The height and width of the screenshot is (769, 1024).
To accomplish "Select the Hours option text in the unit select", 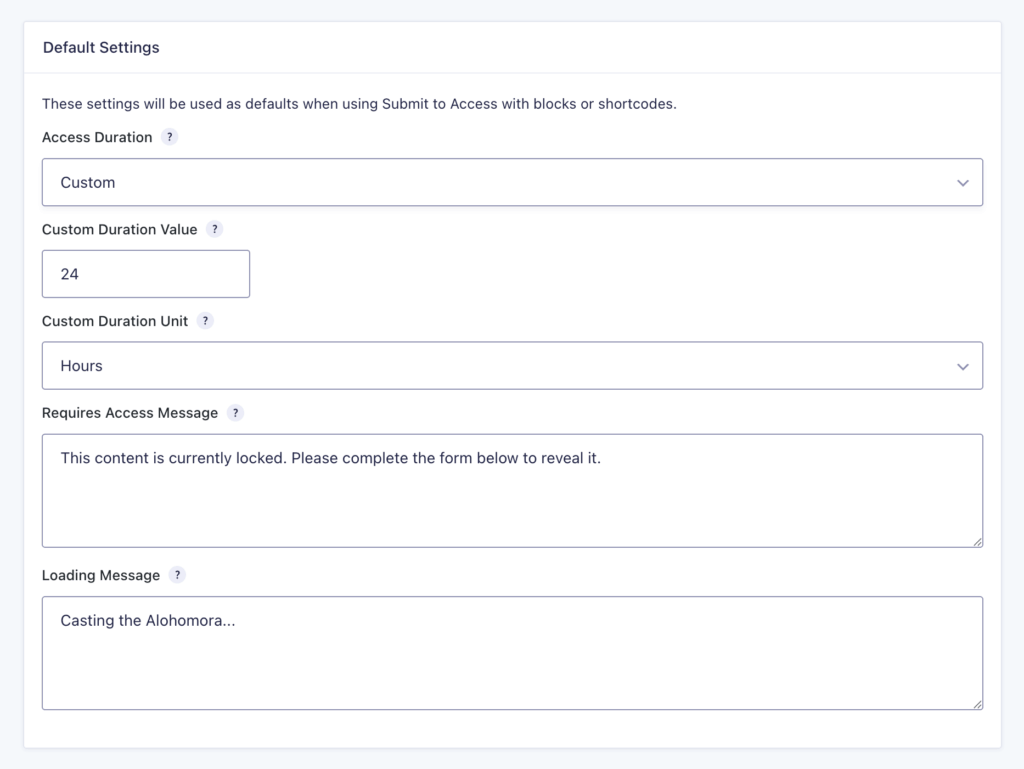I will tap(81, 366).
